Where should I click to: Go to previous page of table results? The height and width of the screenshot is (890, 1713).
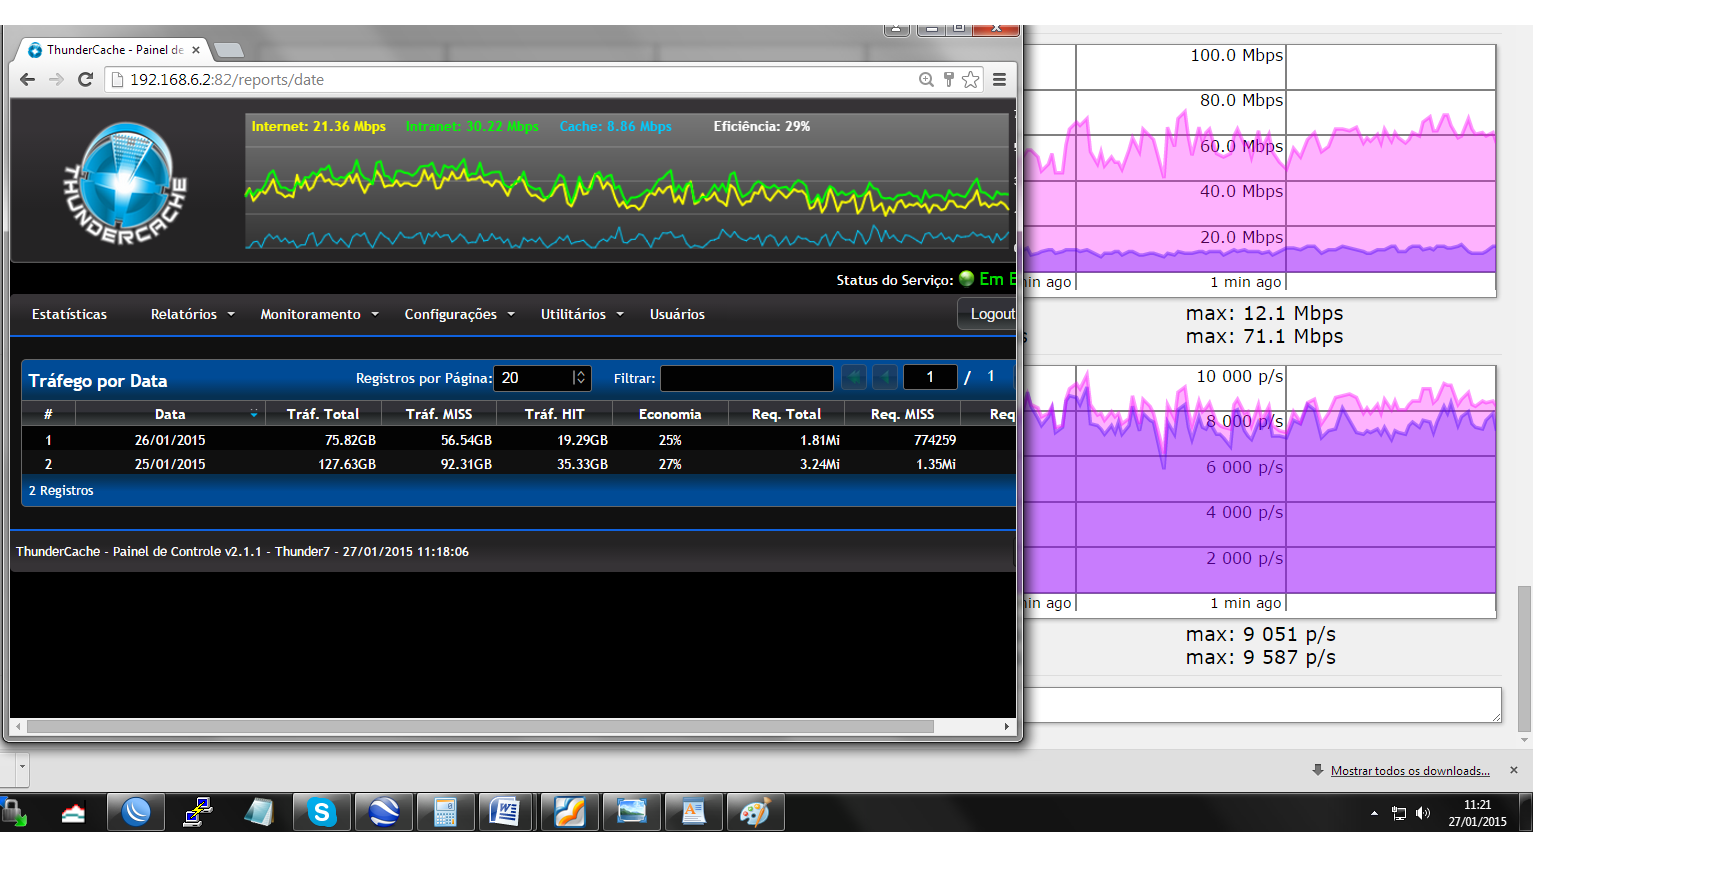pyautogui.click(x=885, y=377)
